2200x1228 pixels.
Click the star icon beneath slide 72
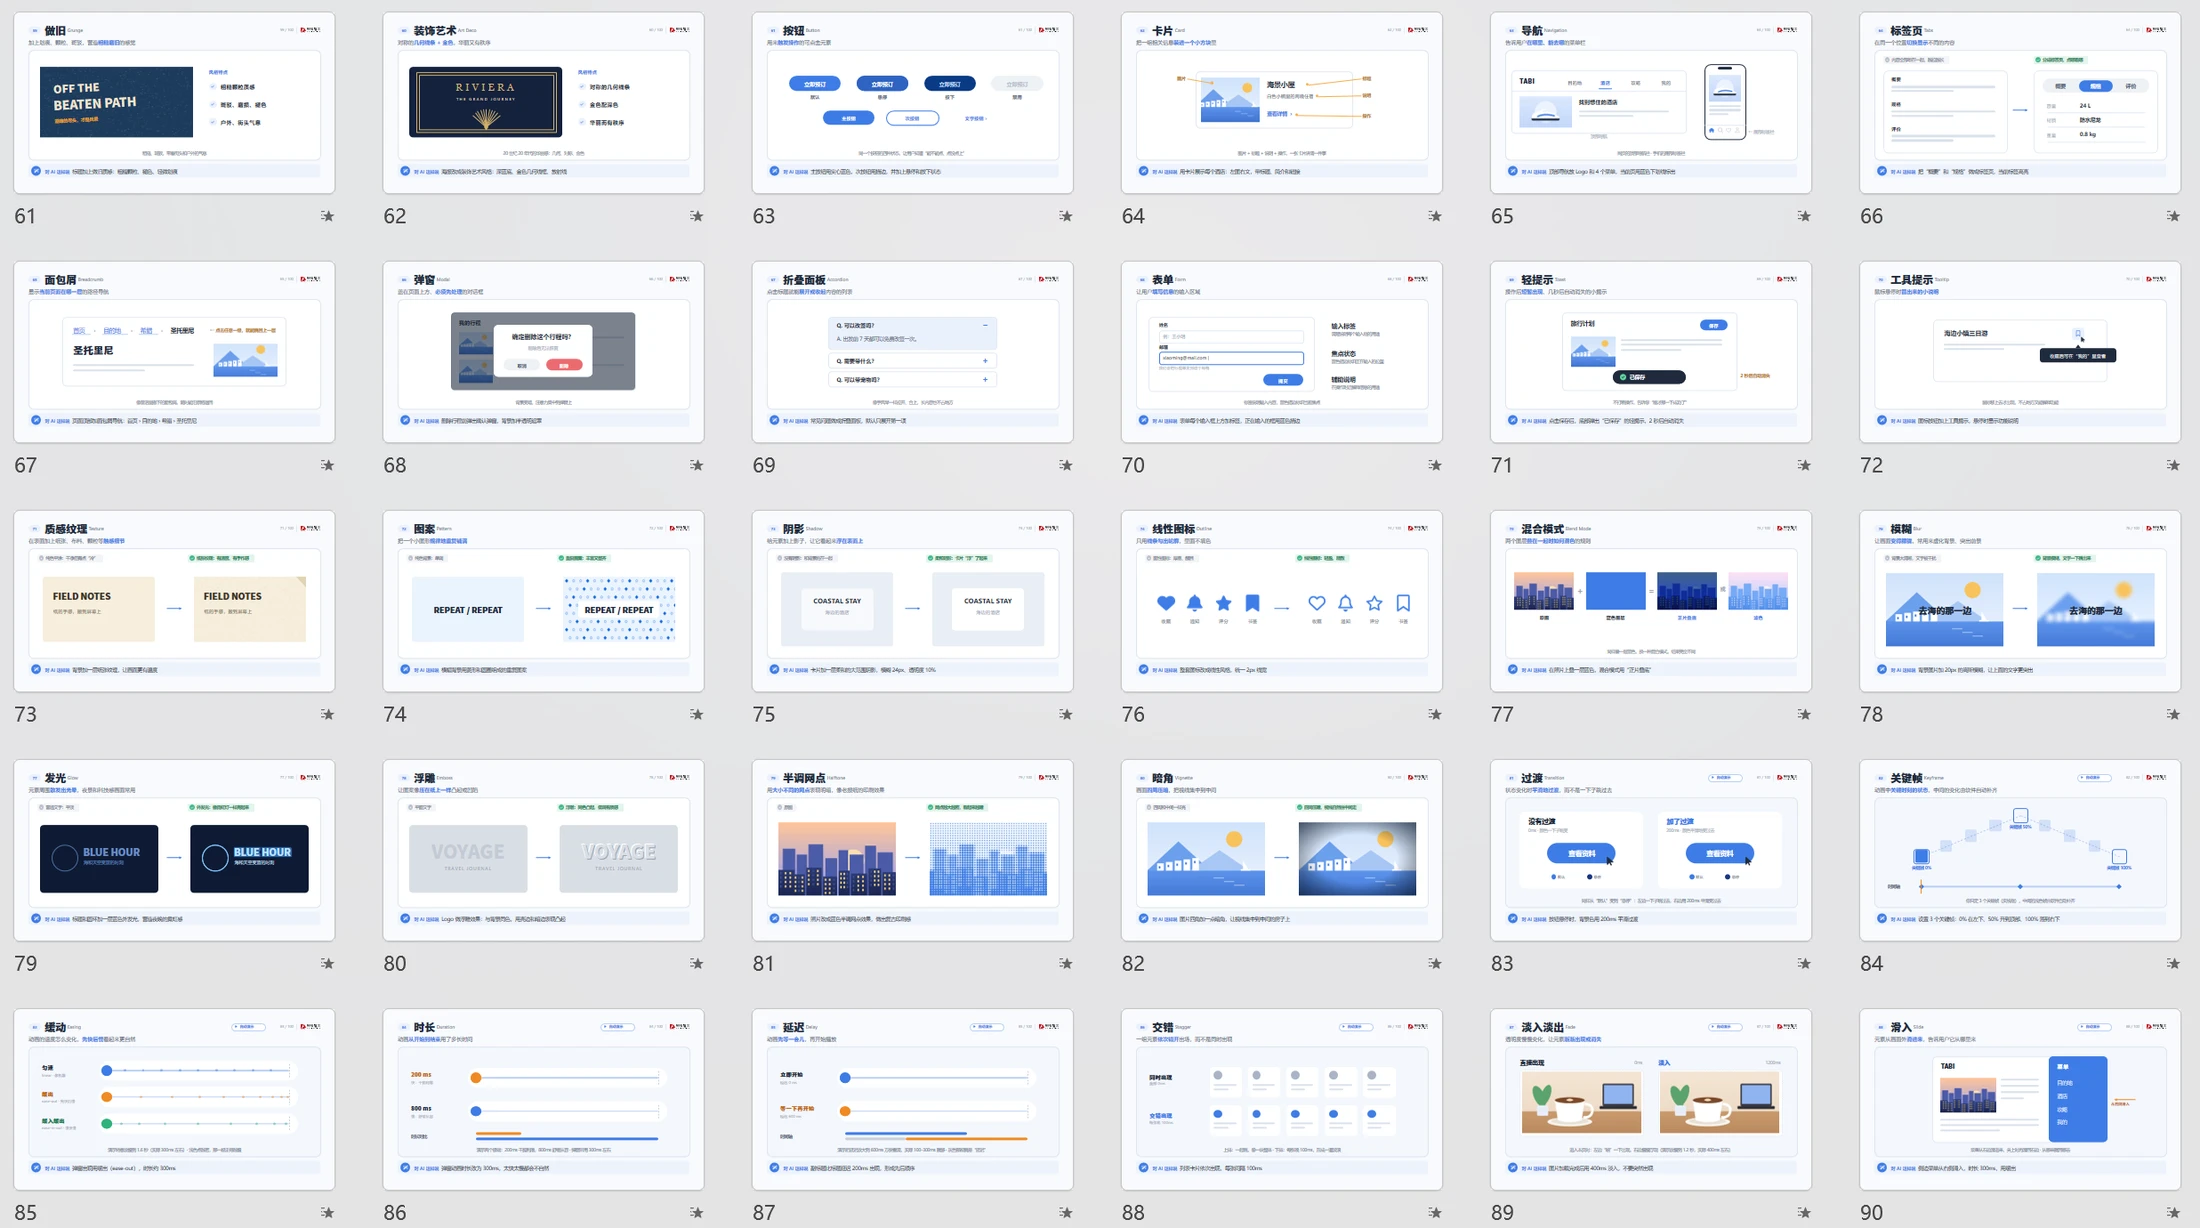2174,465
